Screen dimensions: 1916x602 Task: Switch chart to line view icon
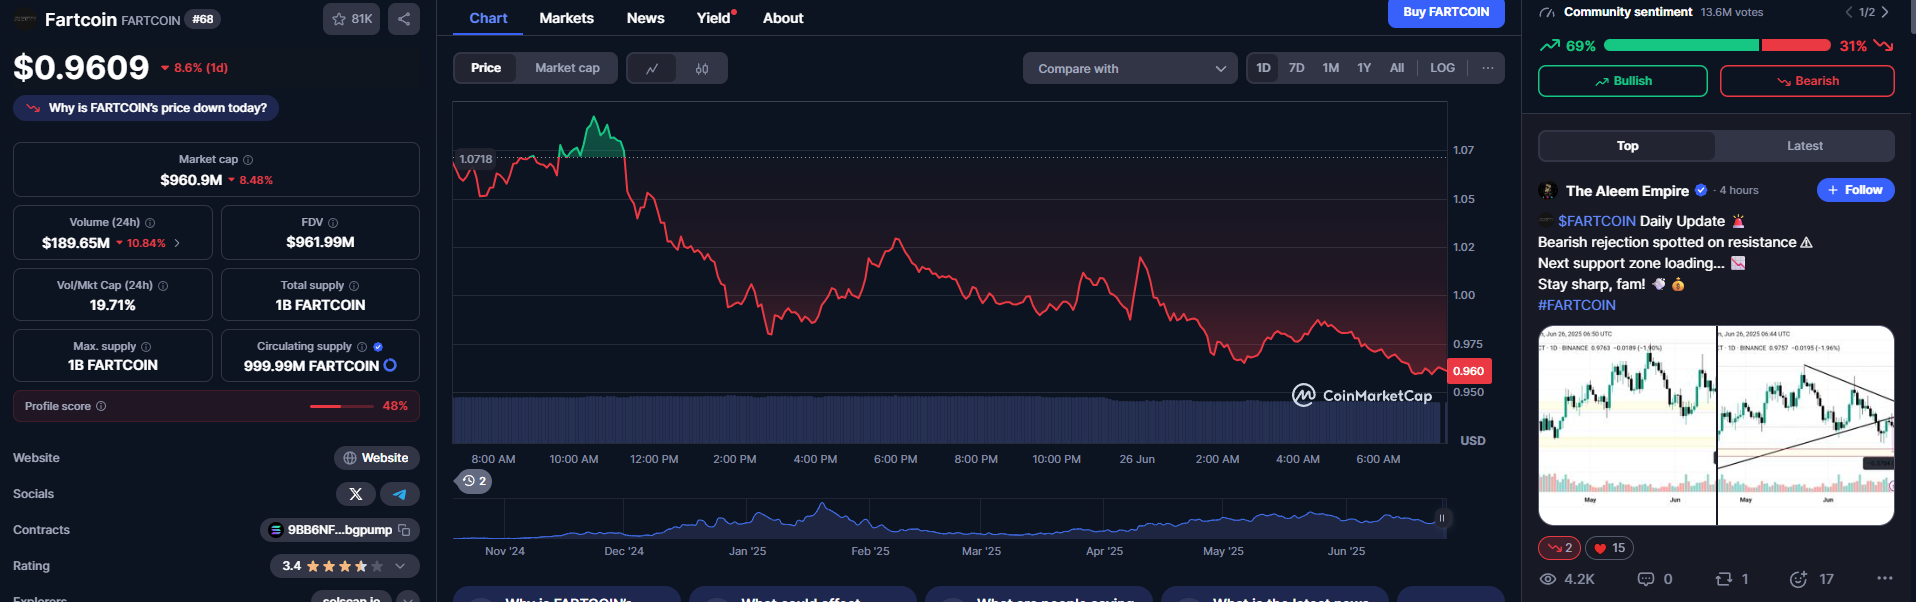coord(652,68)
